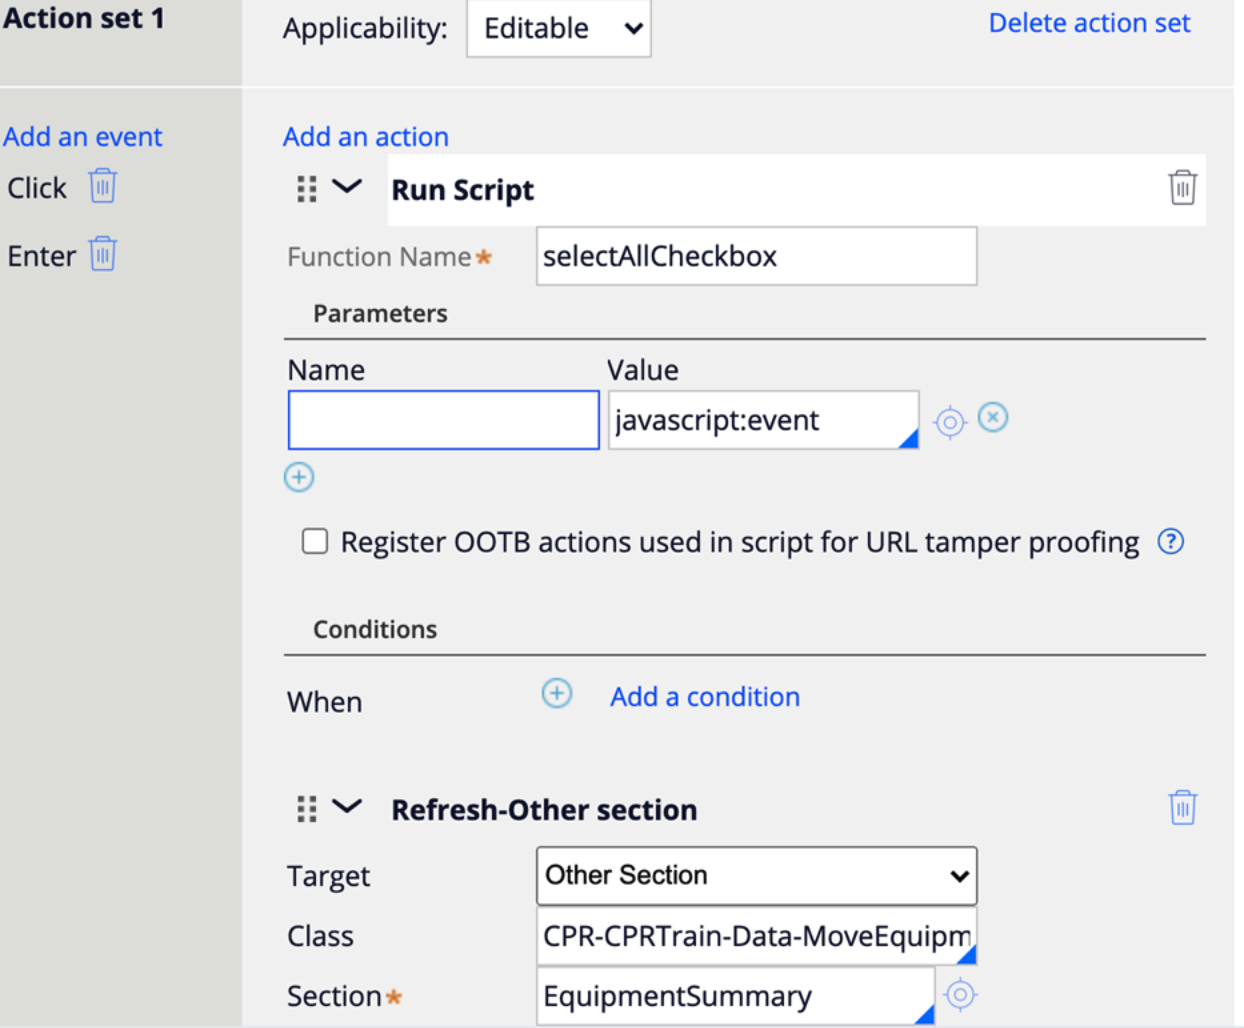1244x1028 pixels.
Task: Click the Add an action link
Action: (366, 137)
